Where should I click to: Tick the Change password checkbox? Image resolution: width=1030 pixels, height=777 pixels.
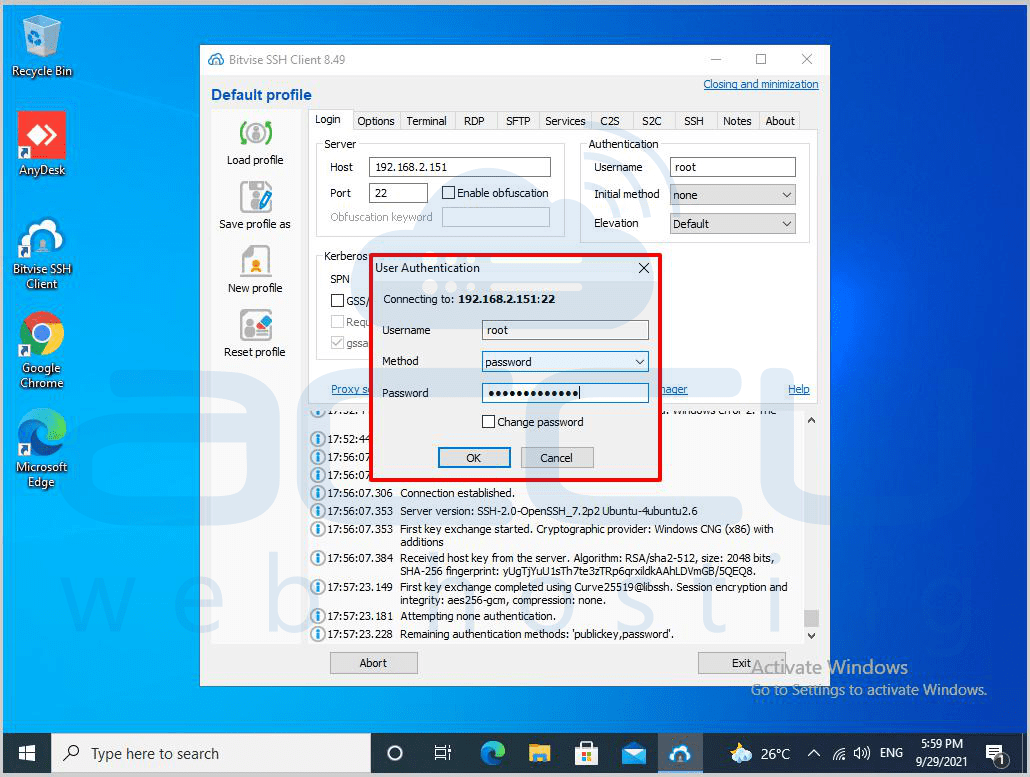point(488,422)
